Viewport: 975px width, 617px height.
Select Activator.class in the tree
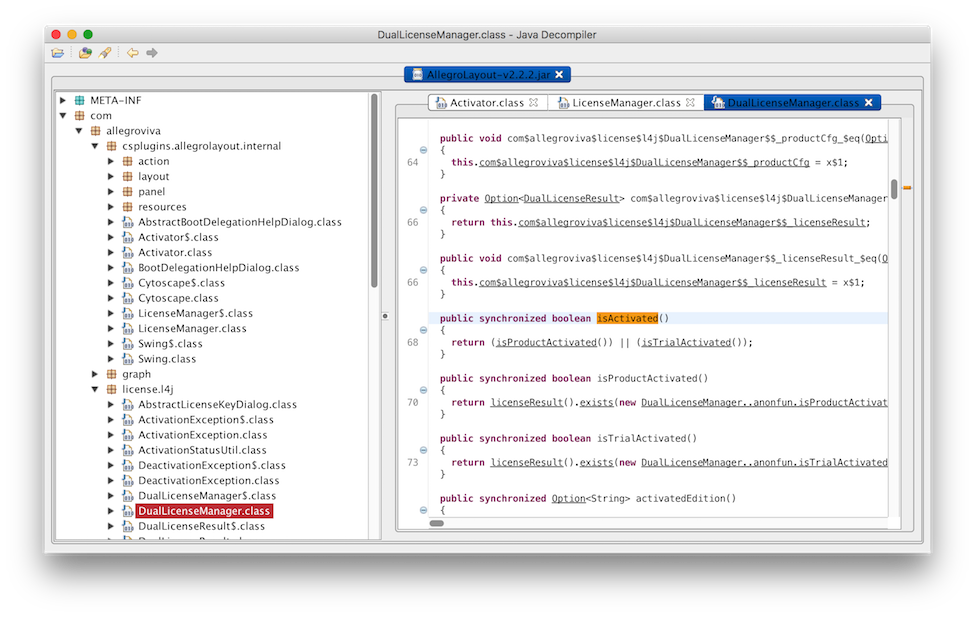point(175,253)
